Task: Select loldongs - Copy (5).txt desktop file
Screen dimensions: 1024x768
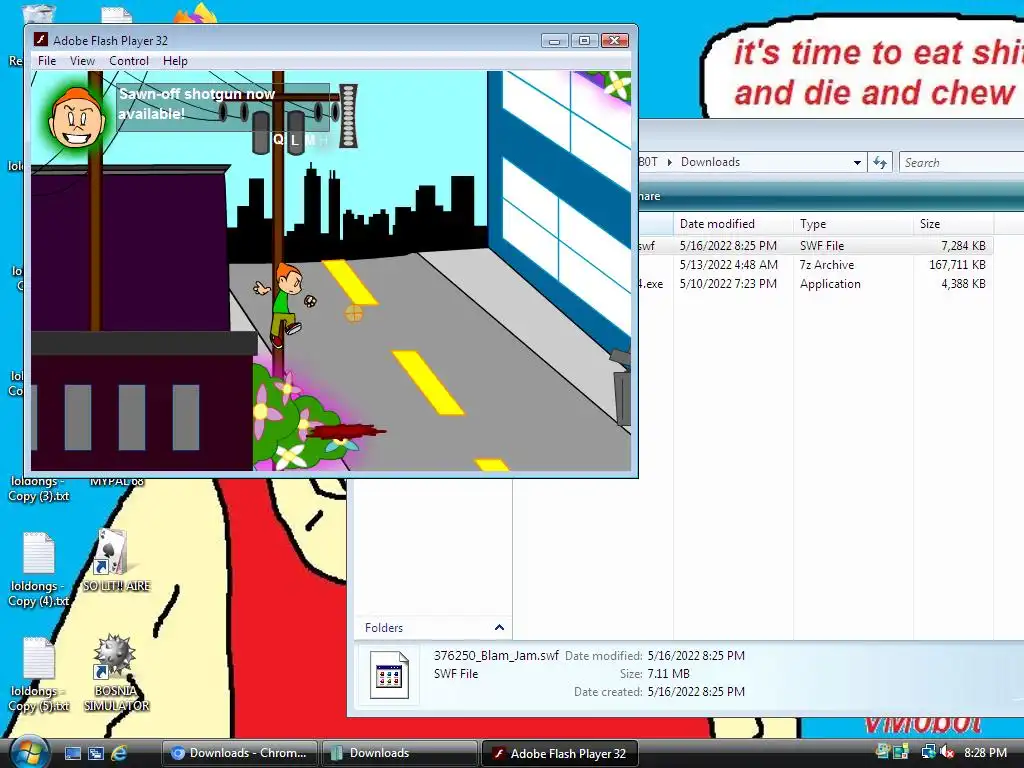Action: [x=39, y=675]
